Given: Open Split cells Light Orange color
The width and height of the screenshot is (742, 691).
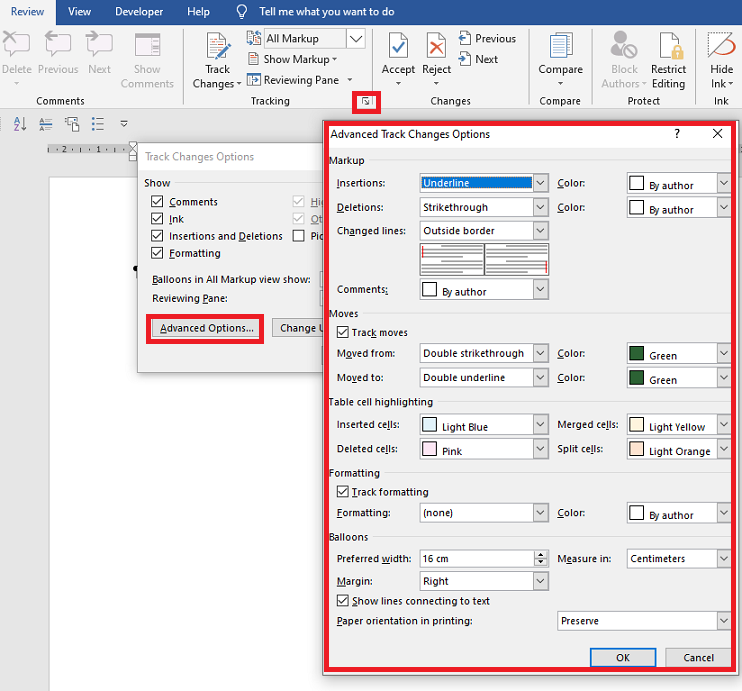Looking at the screenshot, I should tap(679, 448).
